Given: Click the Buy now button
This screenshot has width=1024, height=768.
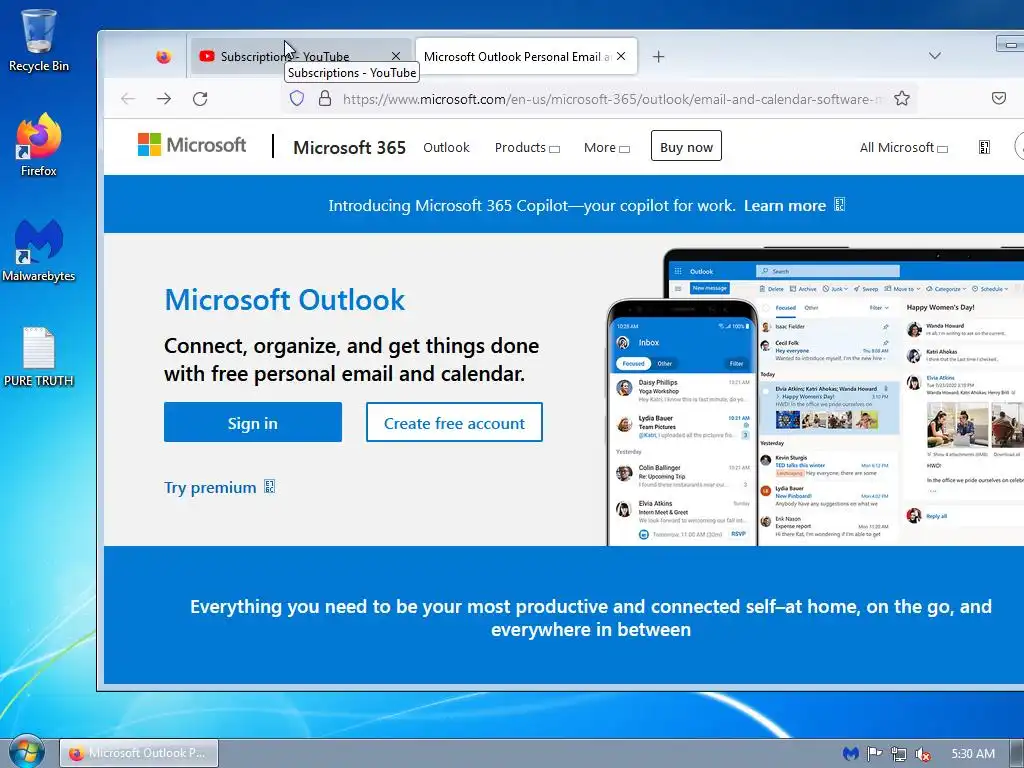Looking at the screenshot, I should (x=686, y=146).
